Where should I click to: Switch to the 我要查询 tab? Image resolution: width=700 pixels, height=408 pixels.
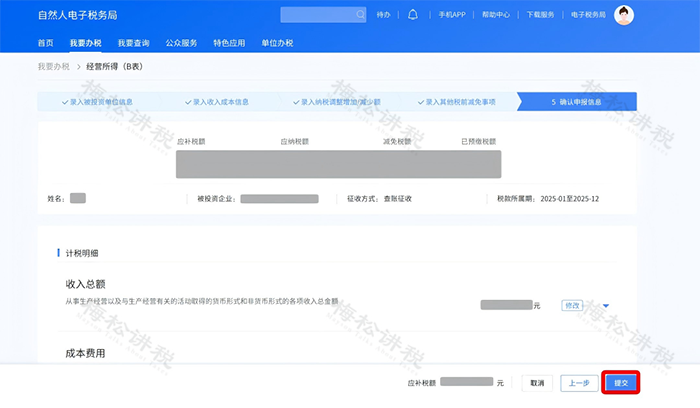tap(133, 43)
